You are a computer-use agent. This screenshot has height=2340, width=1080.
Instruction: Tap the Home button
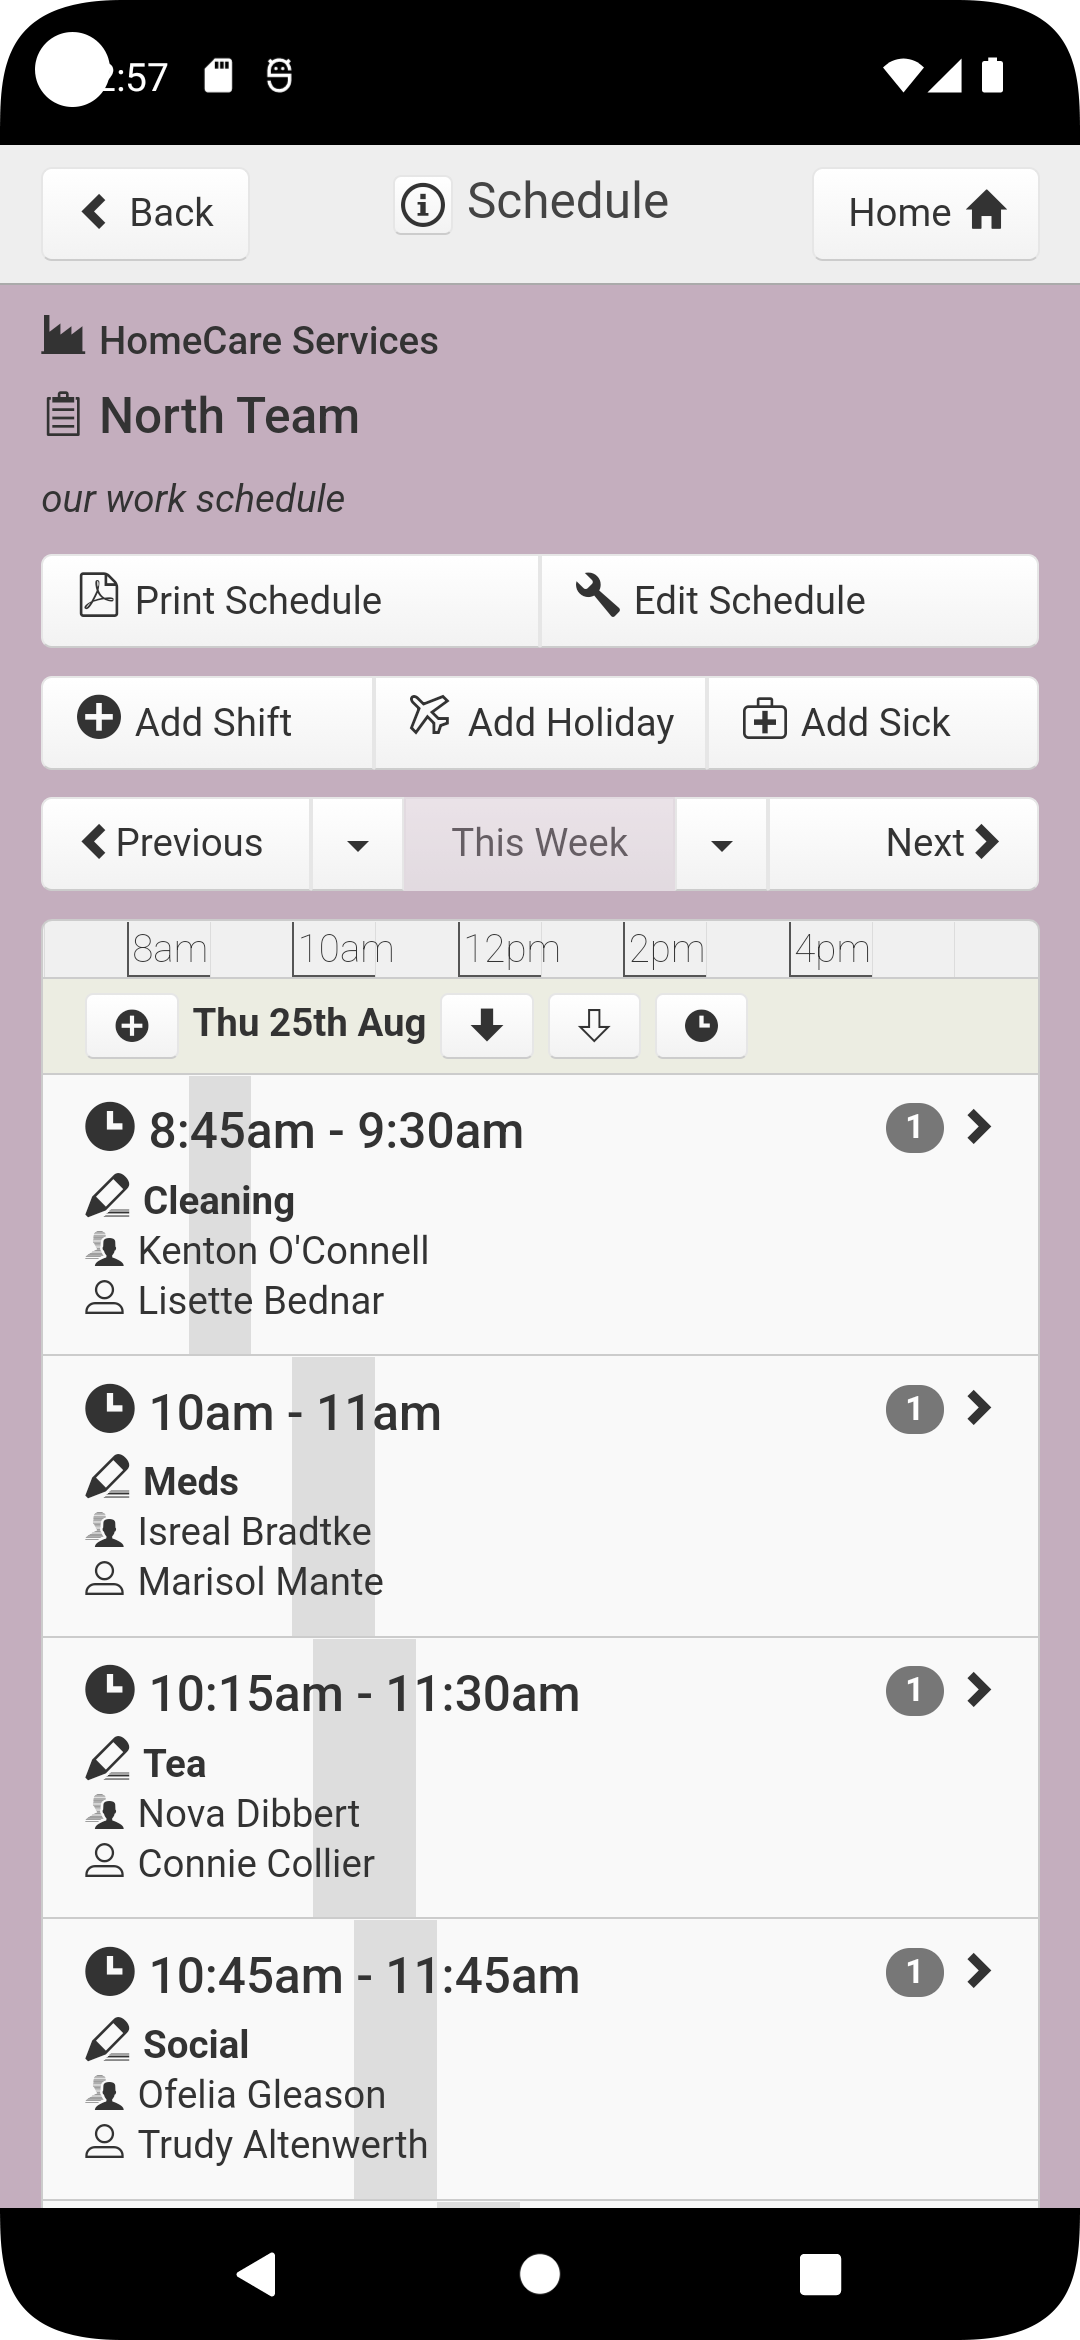pos(925,213)
